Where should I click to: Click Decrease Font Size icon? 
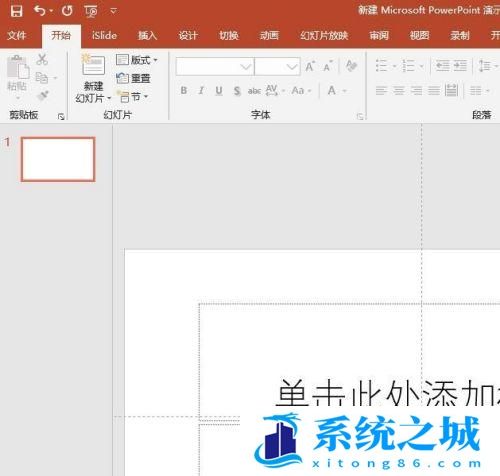pos(328,66)
